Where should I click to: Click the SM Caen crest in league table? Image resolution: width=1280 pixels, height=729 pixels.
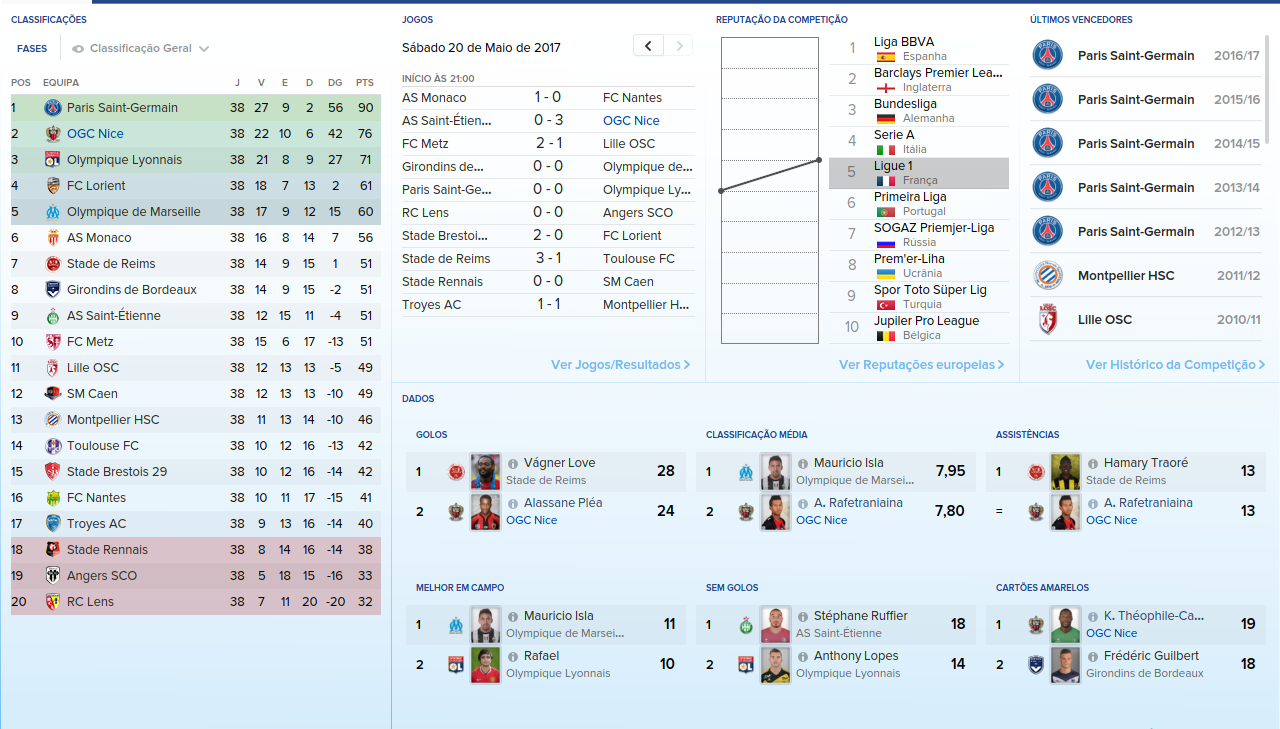point(53,393)
